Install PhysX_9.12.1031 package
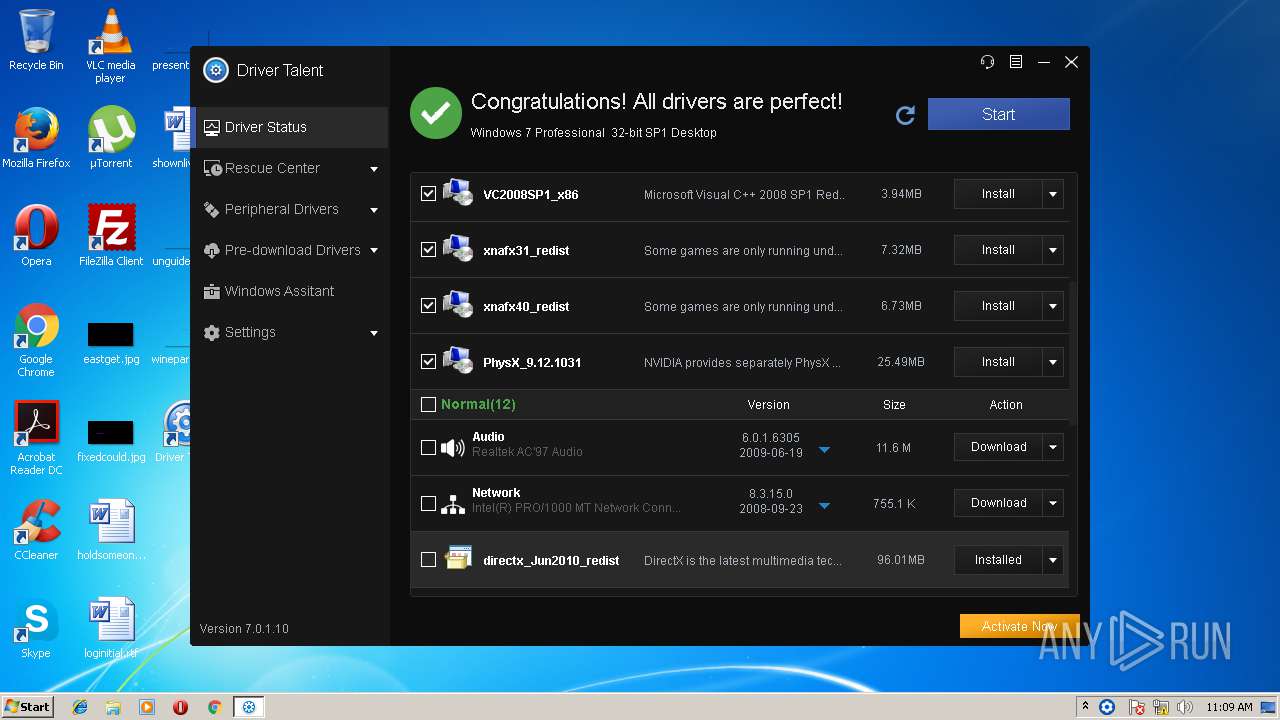The width and height of the screenshot is (1280, 720). pos(998,362)
